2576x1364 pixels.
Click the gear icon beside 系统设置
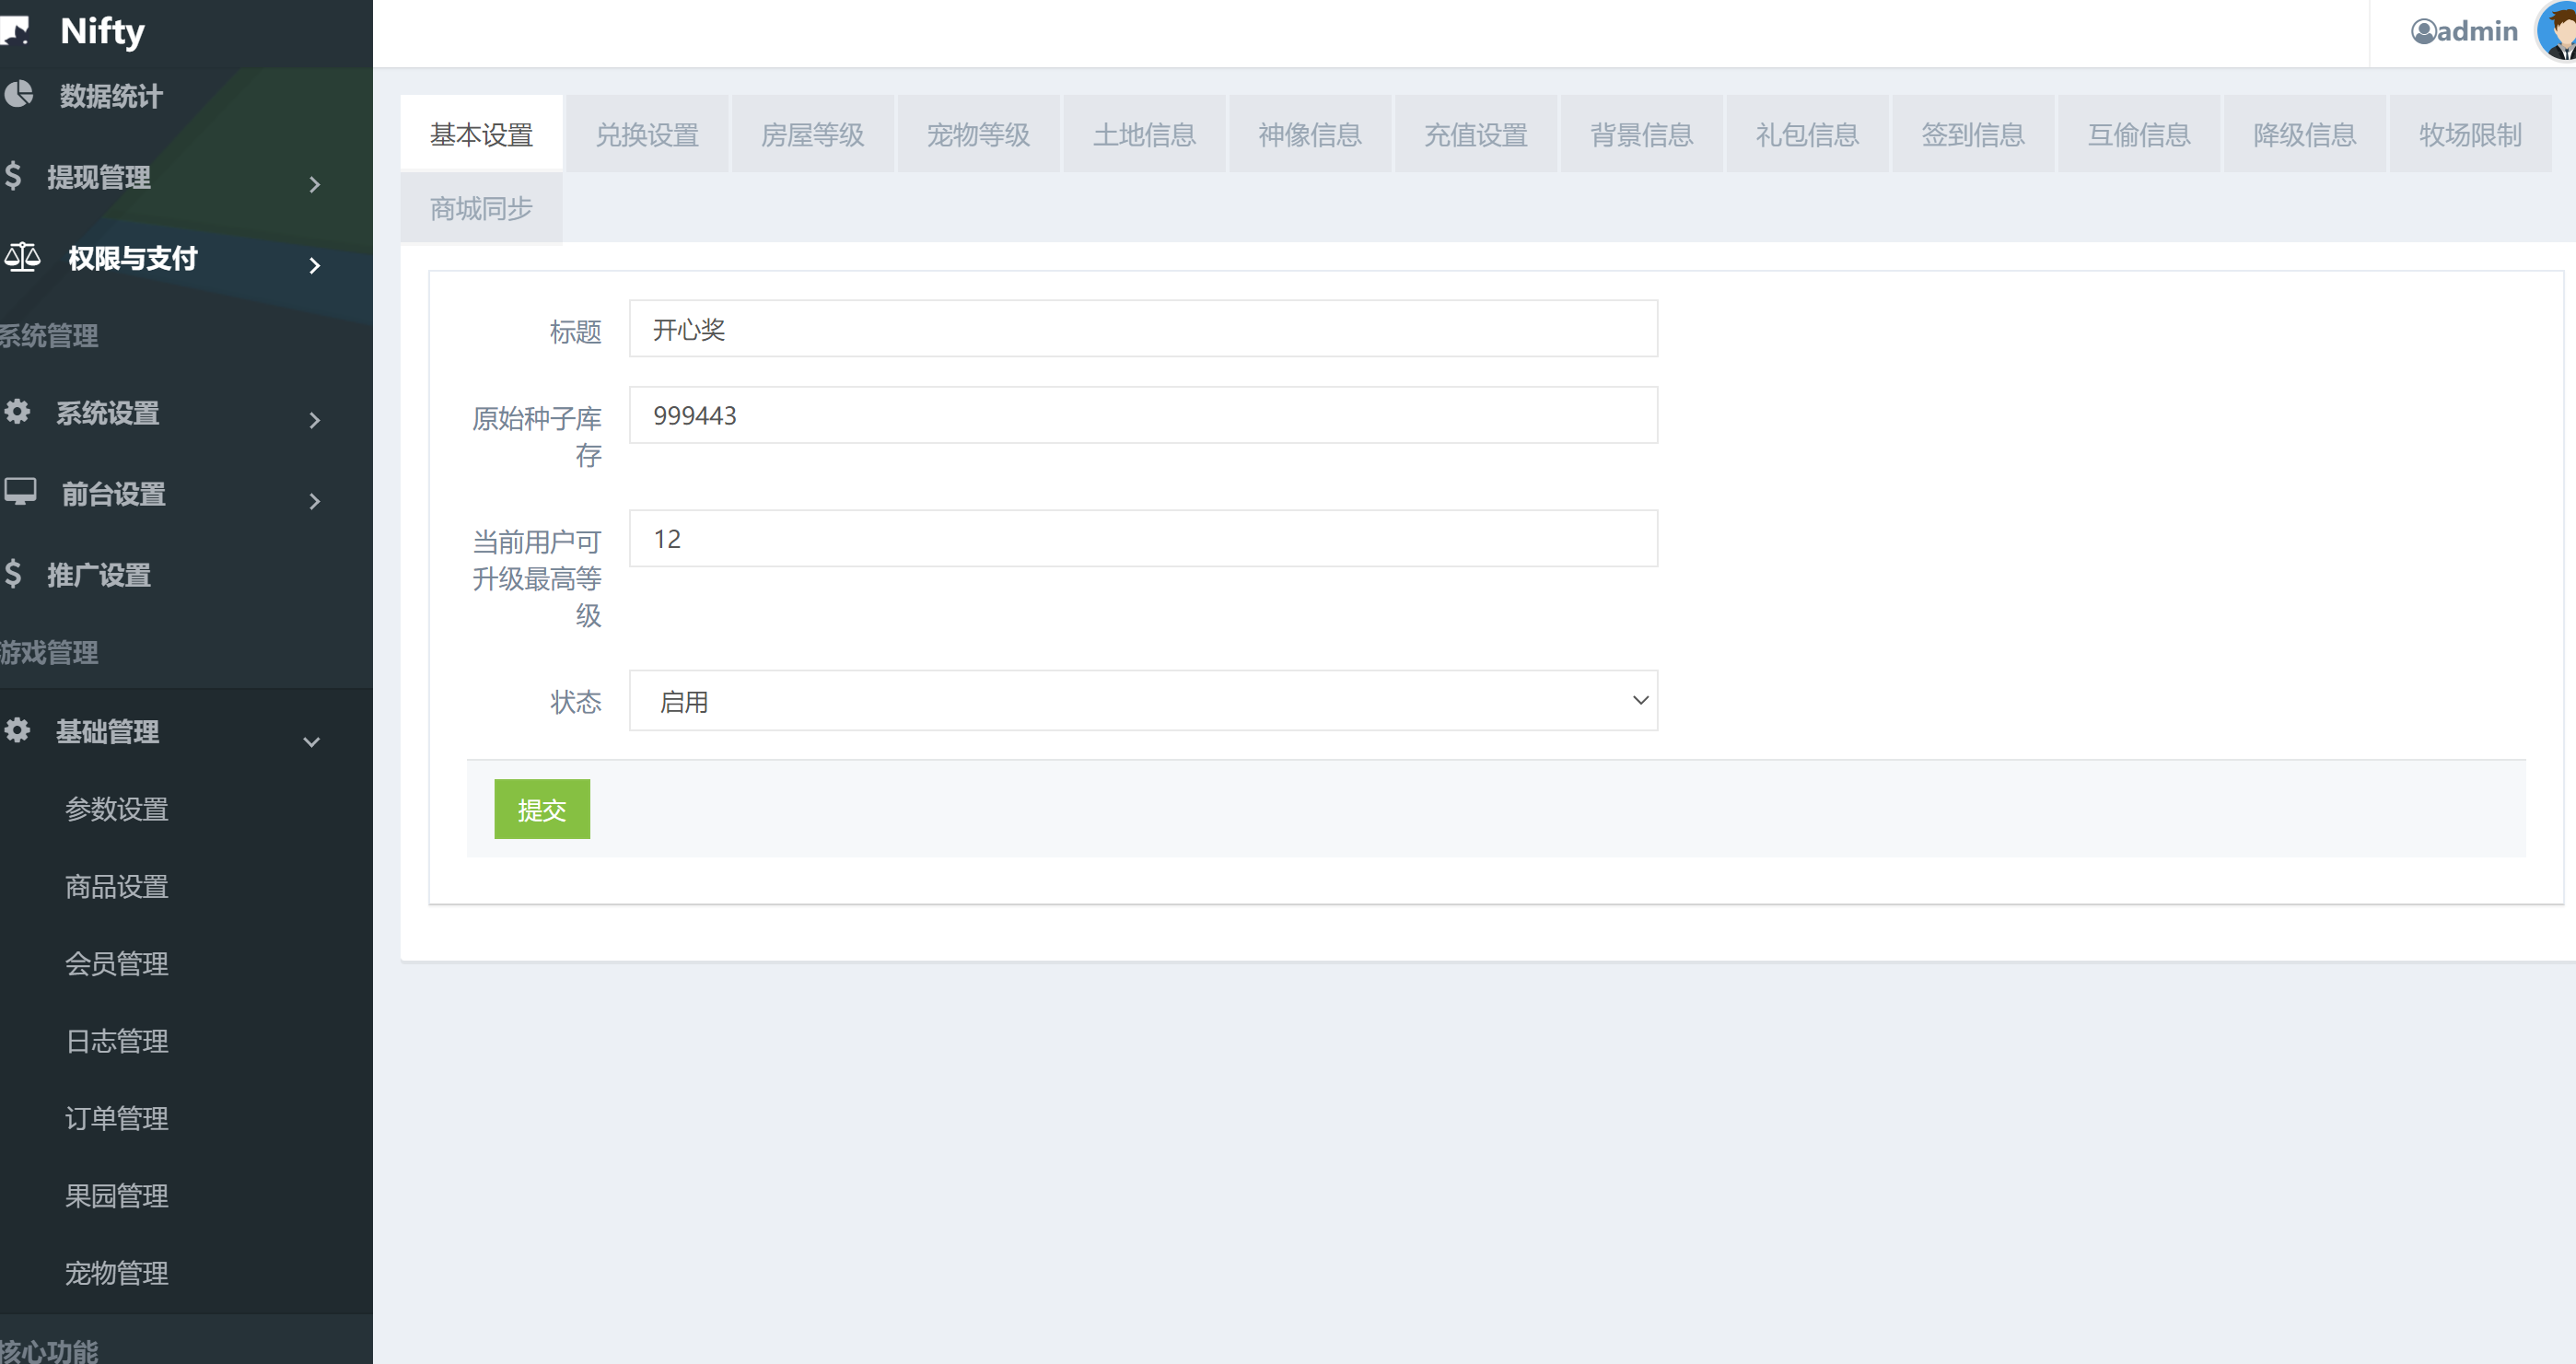tap(17, 411)
